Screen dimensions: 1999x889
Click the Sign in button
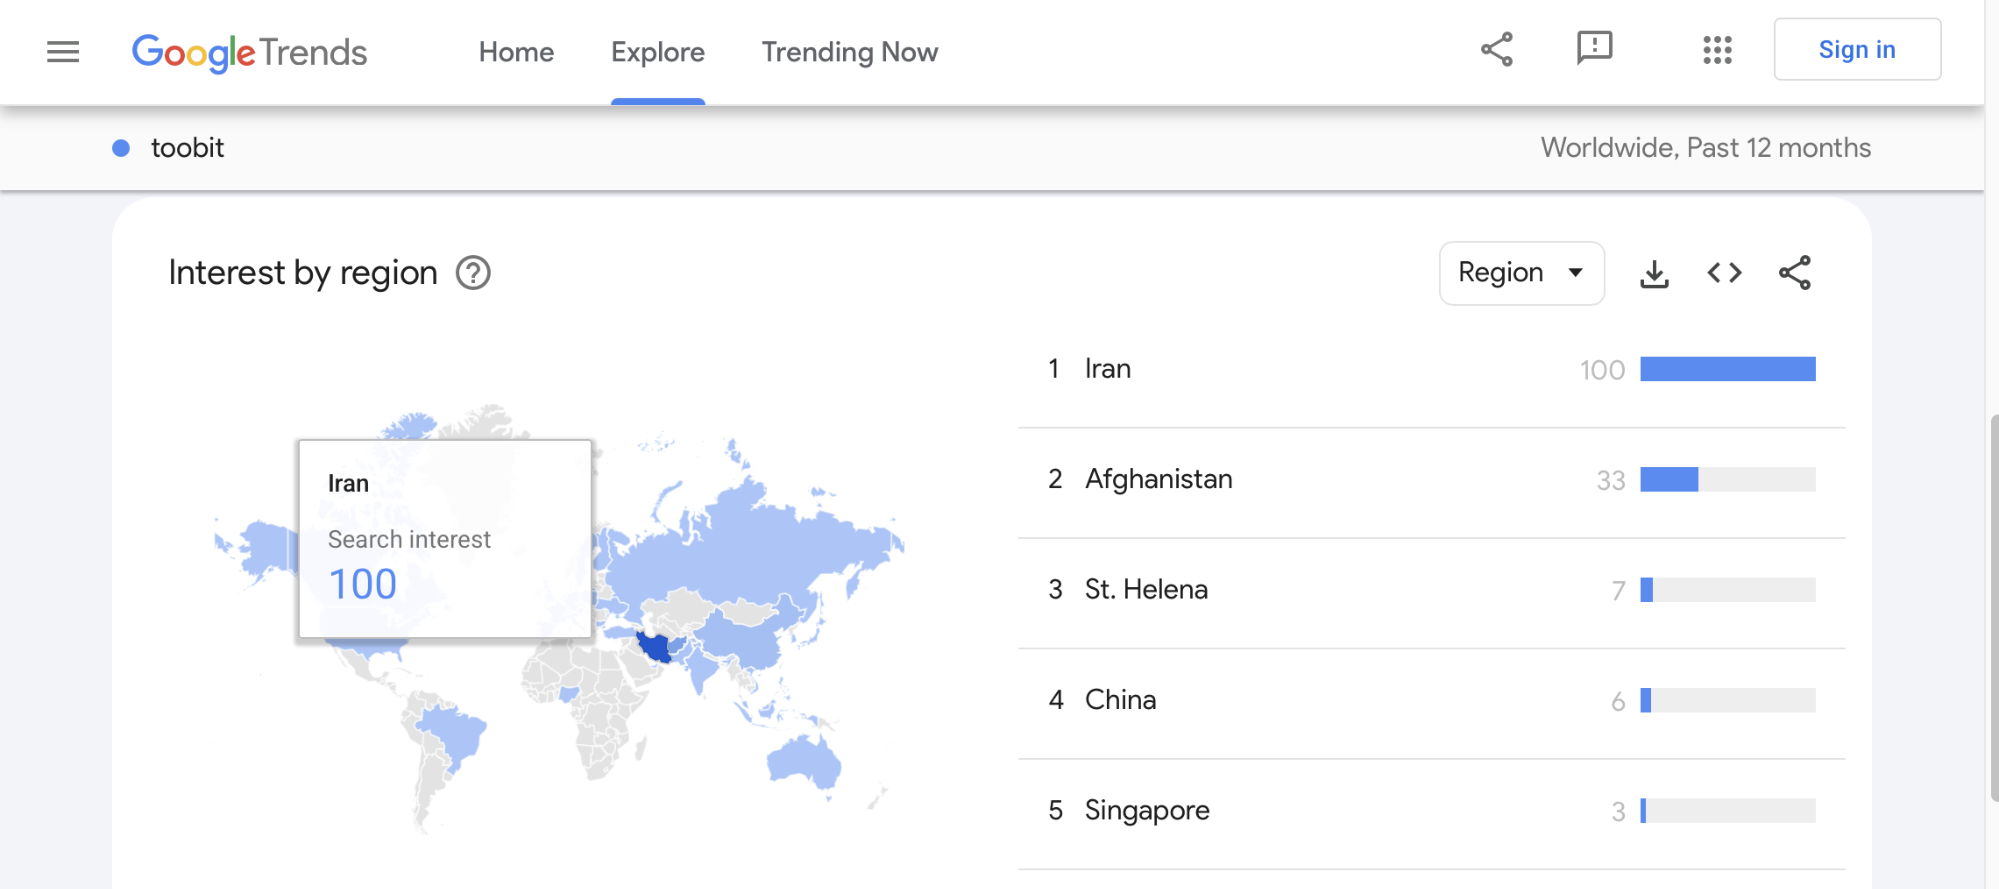point(1856,50)
